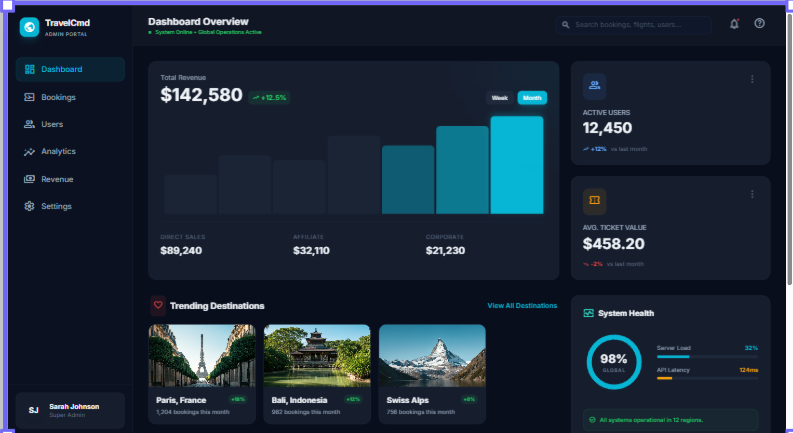Screen dimensions: 793x433
Task: Go to Analytics in the sidebar
Action: 58,152
